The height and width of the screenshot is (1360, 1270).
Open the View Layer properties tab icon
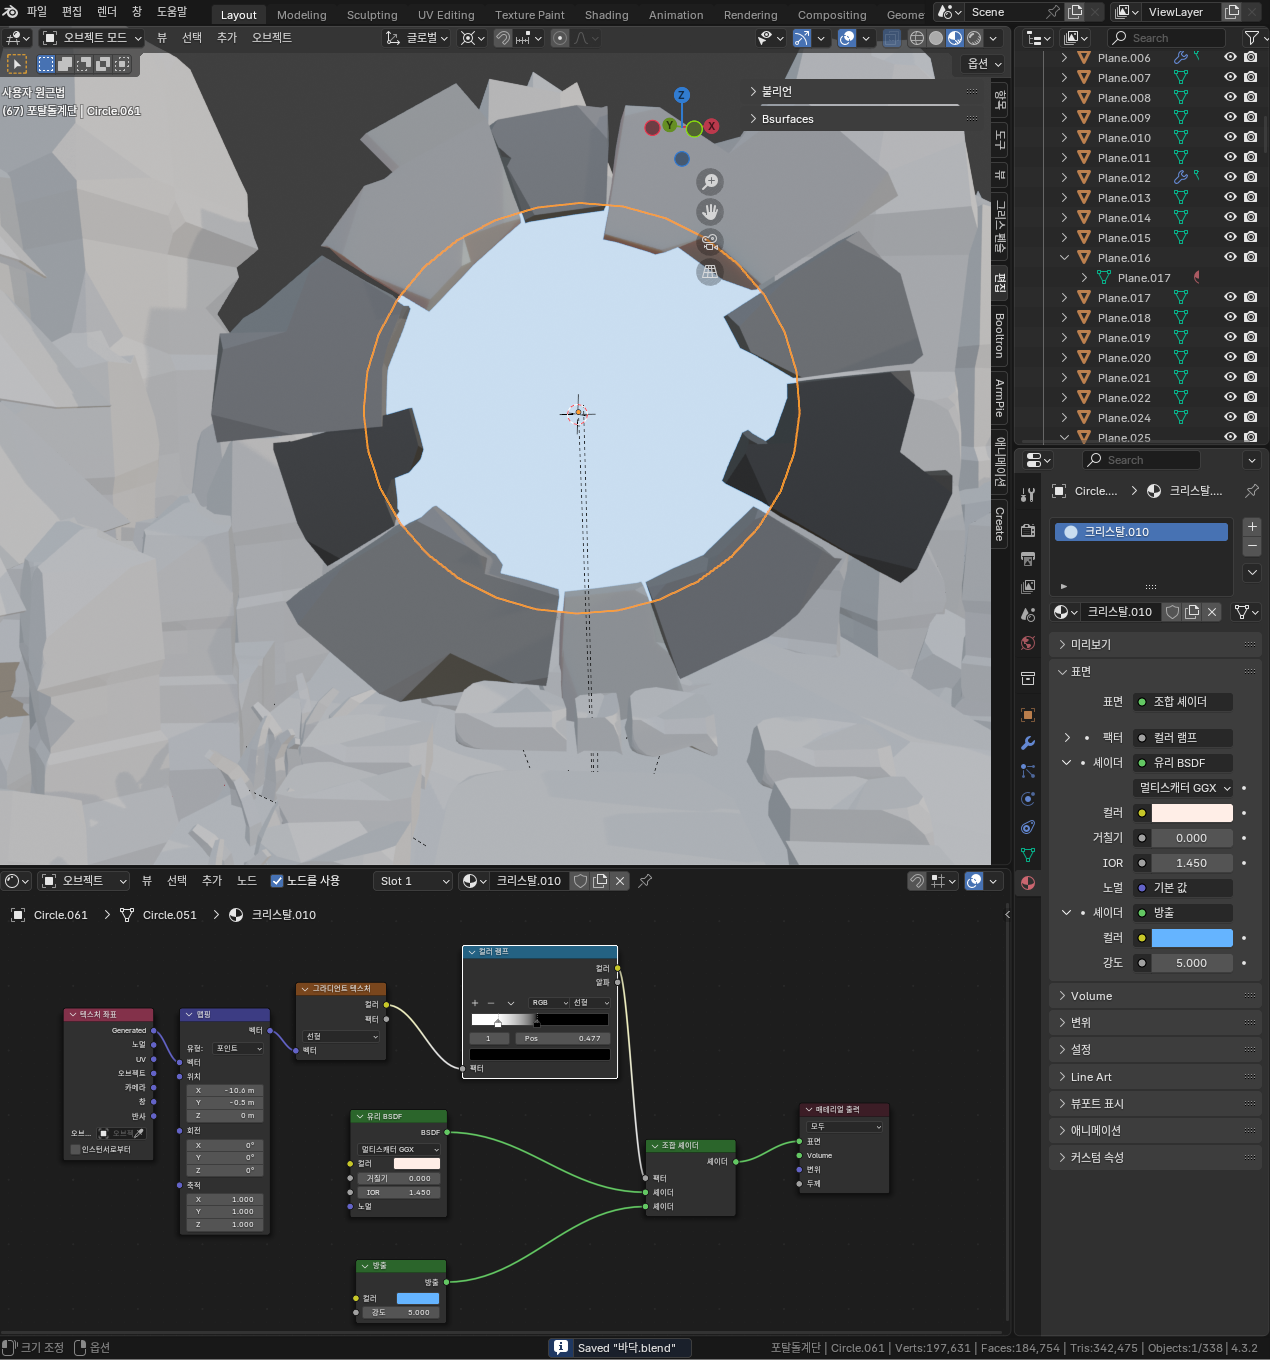pyautogui.click(x=1028, y=586)
